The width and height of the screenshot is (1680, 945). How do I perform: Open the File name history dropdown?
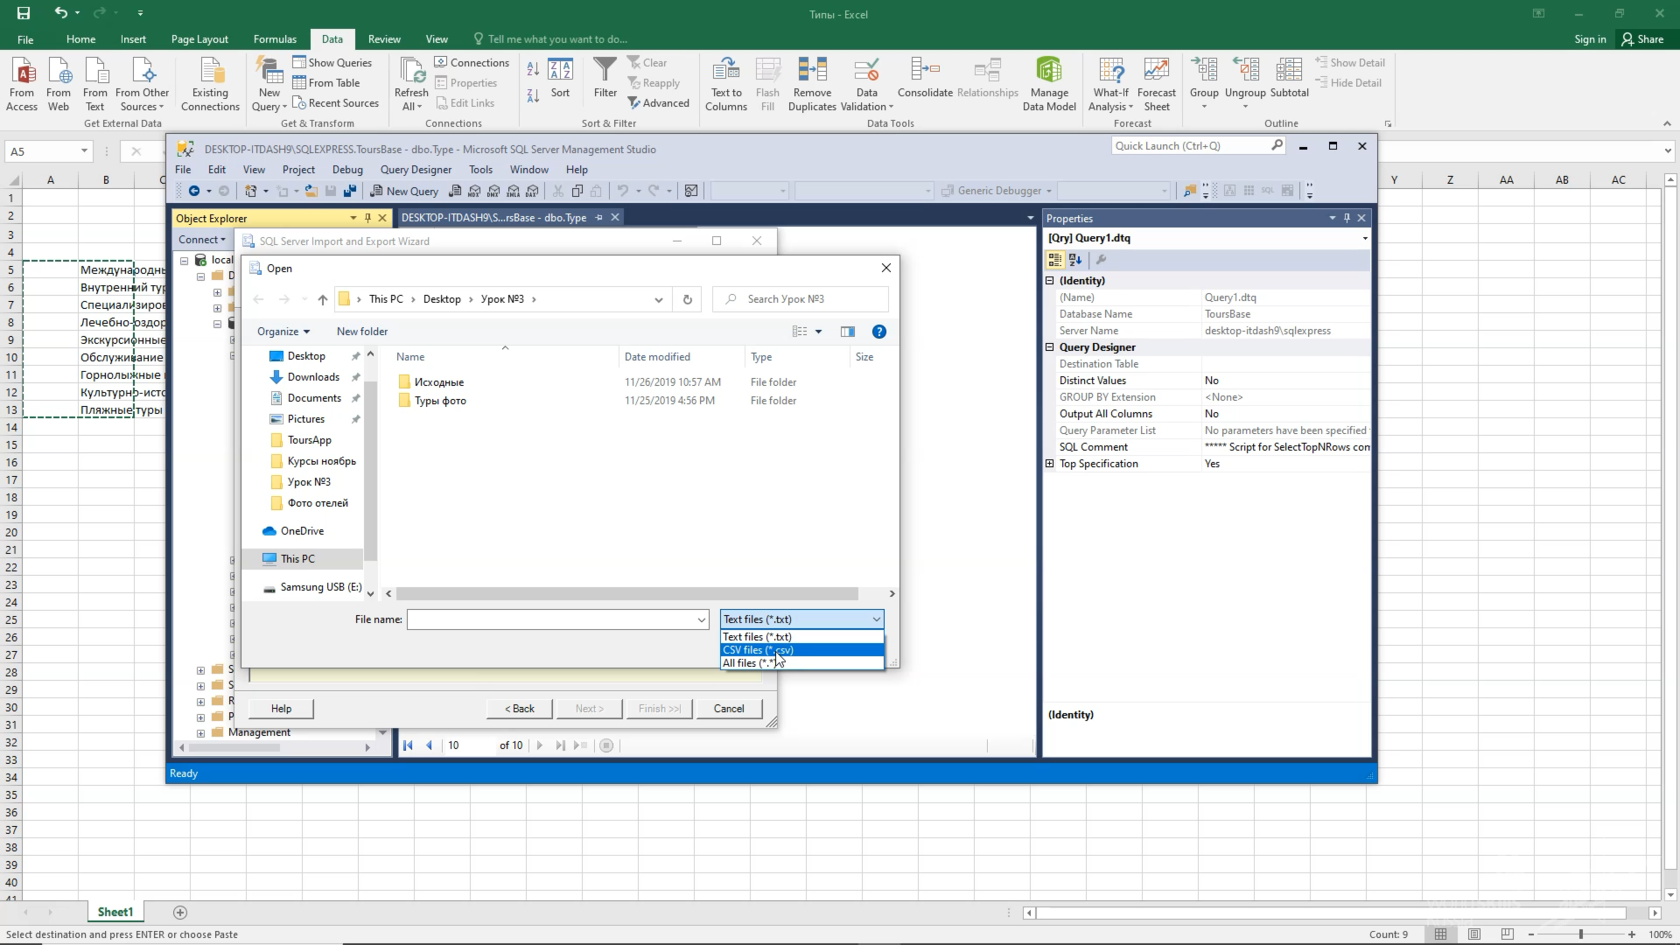701,620
